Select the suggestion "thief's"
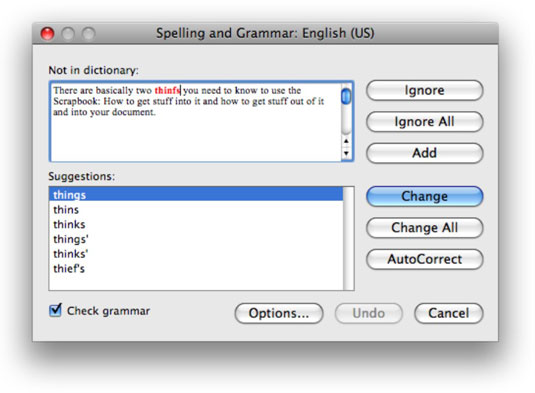The width and height of the screenshot is (535, 393). (x=196, y=268)
